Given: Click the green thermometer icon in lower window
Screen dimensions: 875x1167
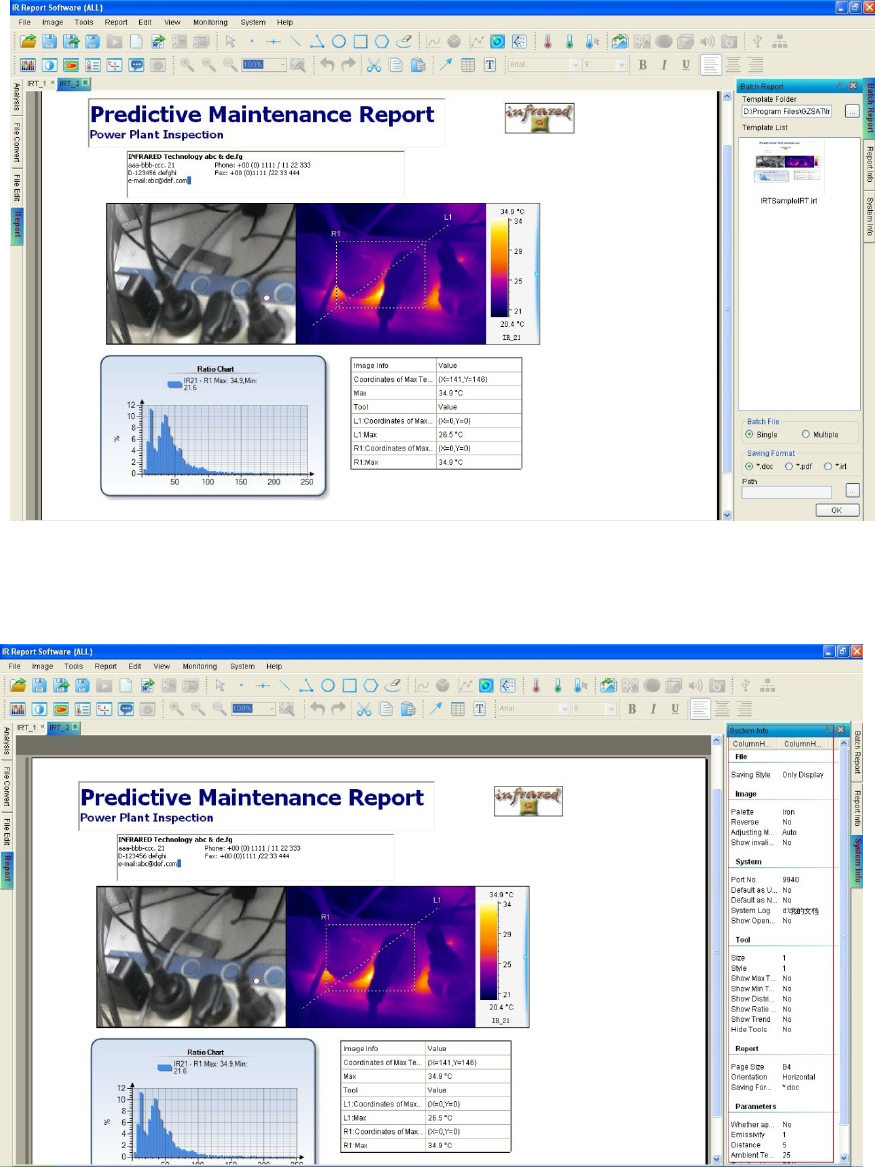Looking at the screenshot, I should pyautogui.click(x=558, y=685).
